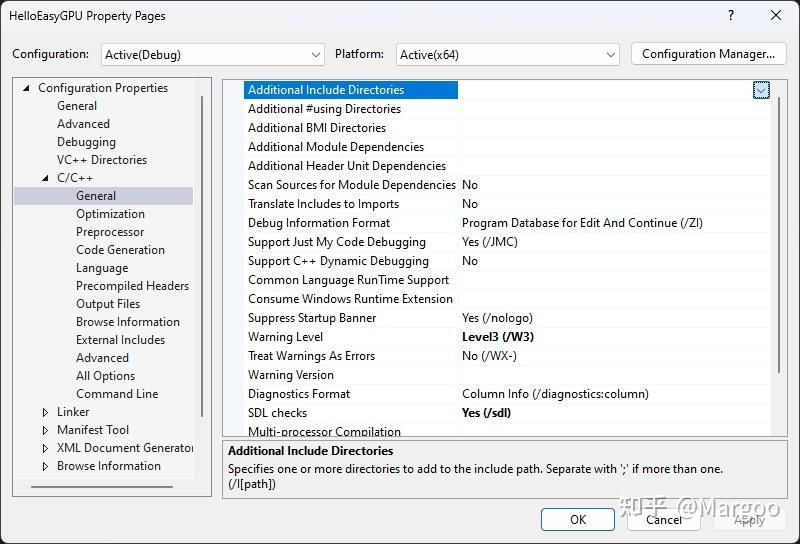This screenshot has width=800, height=544.
Task: Click the Program Database (/ZI) value
Action: (x=582, y=223)
